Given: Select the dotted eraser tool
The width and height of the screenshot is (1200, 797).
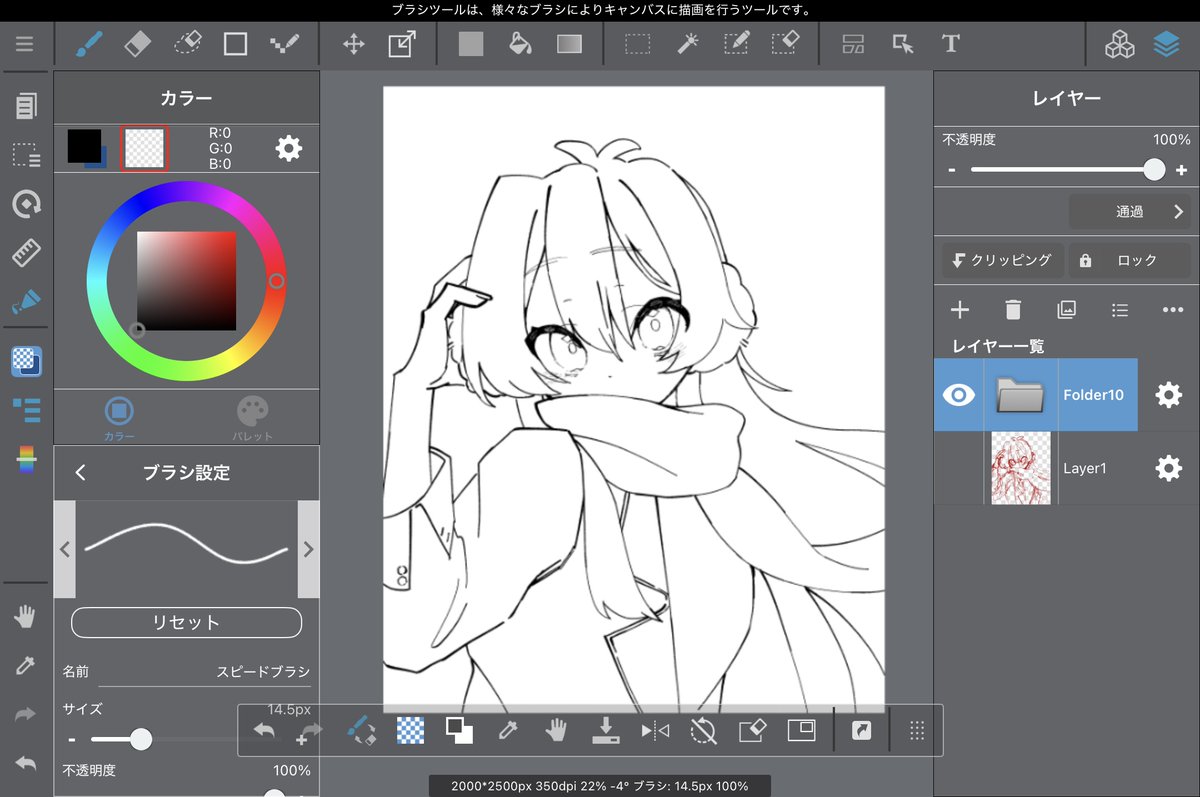Looking at the screenshot, I should click(x=187, y=44).
